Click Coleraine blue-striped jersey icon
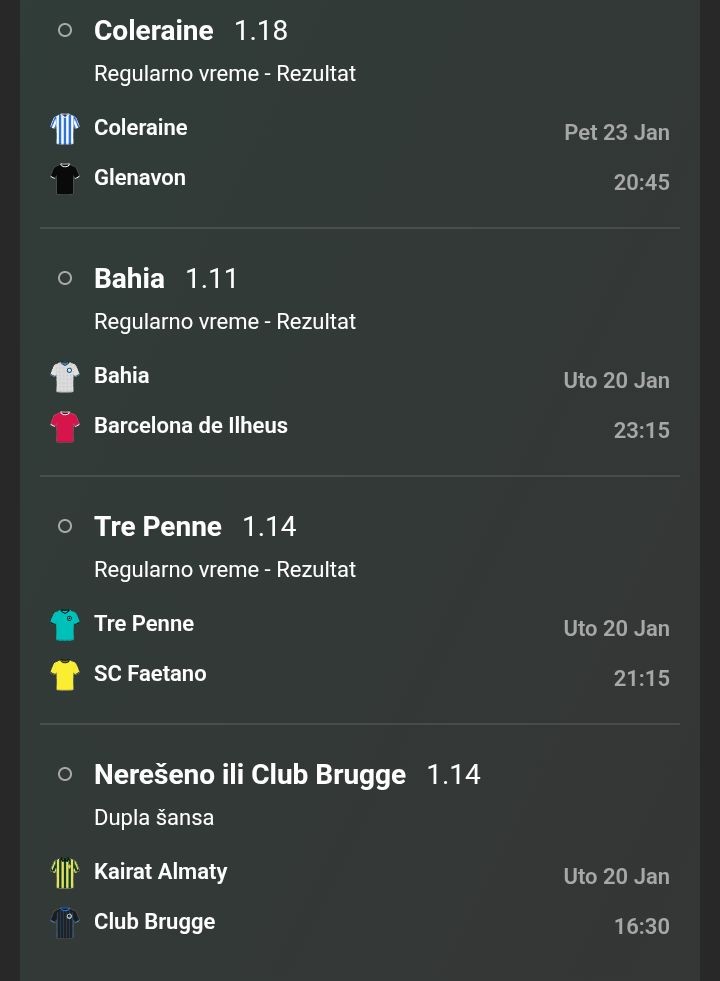720x981 pixels. pos(65,129)
